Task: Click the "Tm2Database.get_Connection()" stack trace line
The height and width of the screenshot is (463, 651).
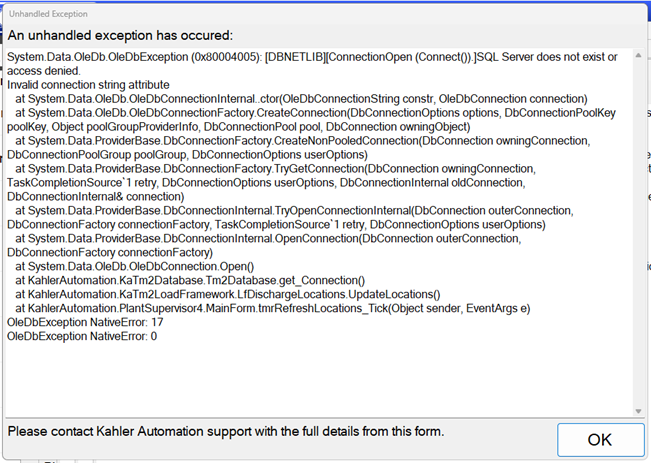Action: coord(190,281)
